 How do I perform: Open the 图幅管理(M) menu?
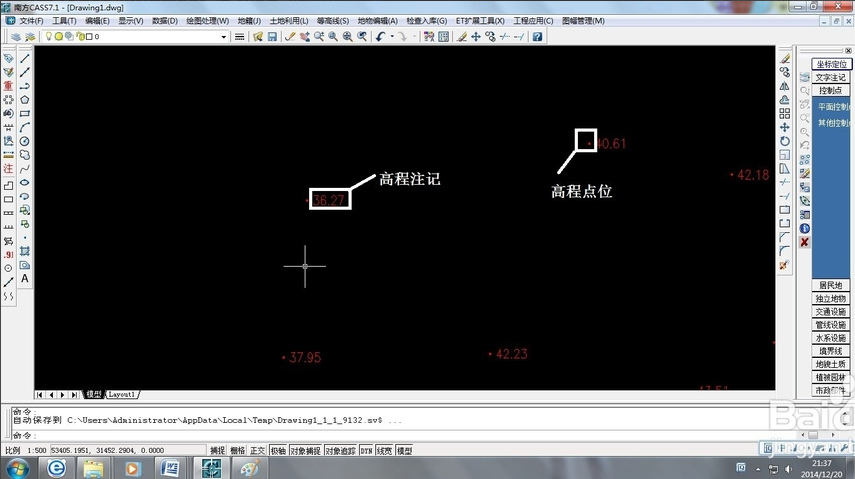tap(583, 21)
